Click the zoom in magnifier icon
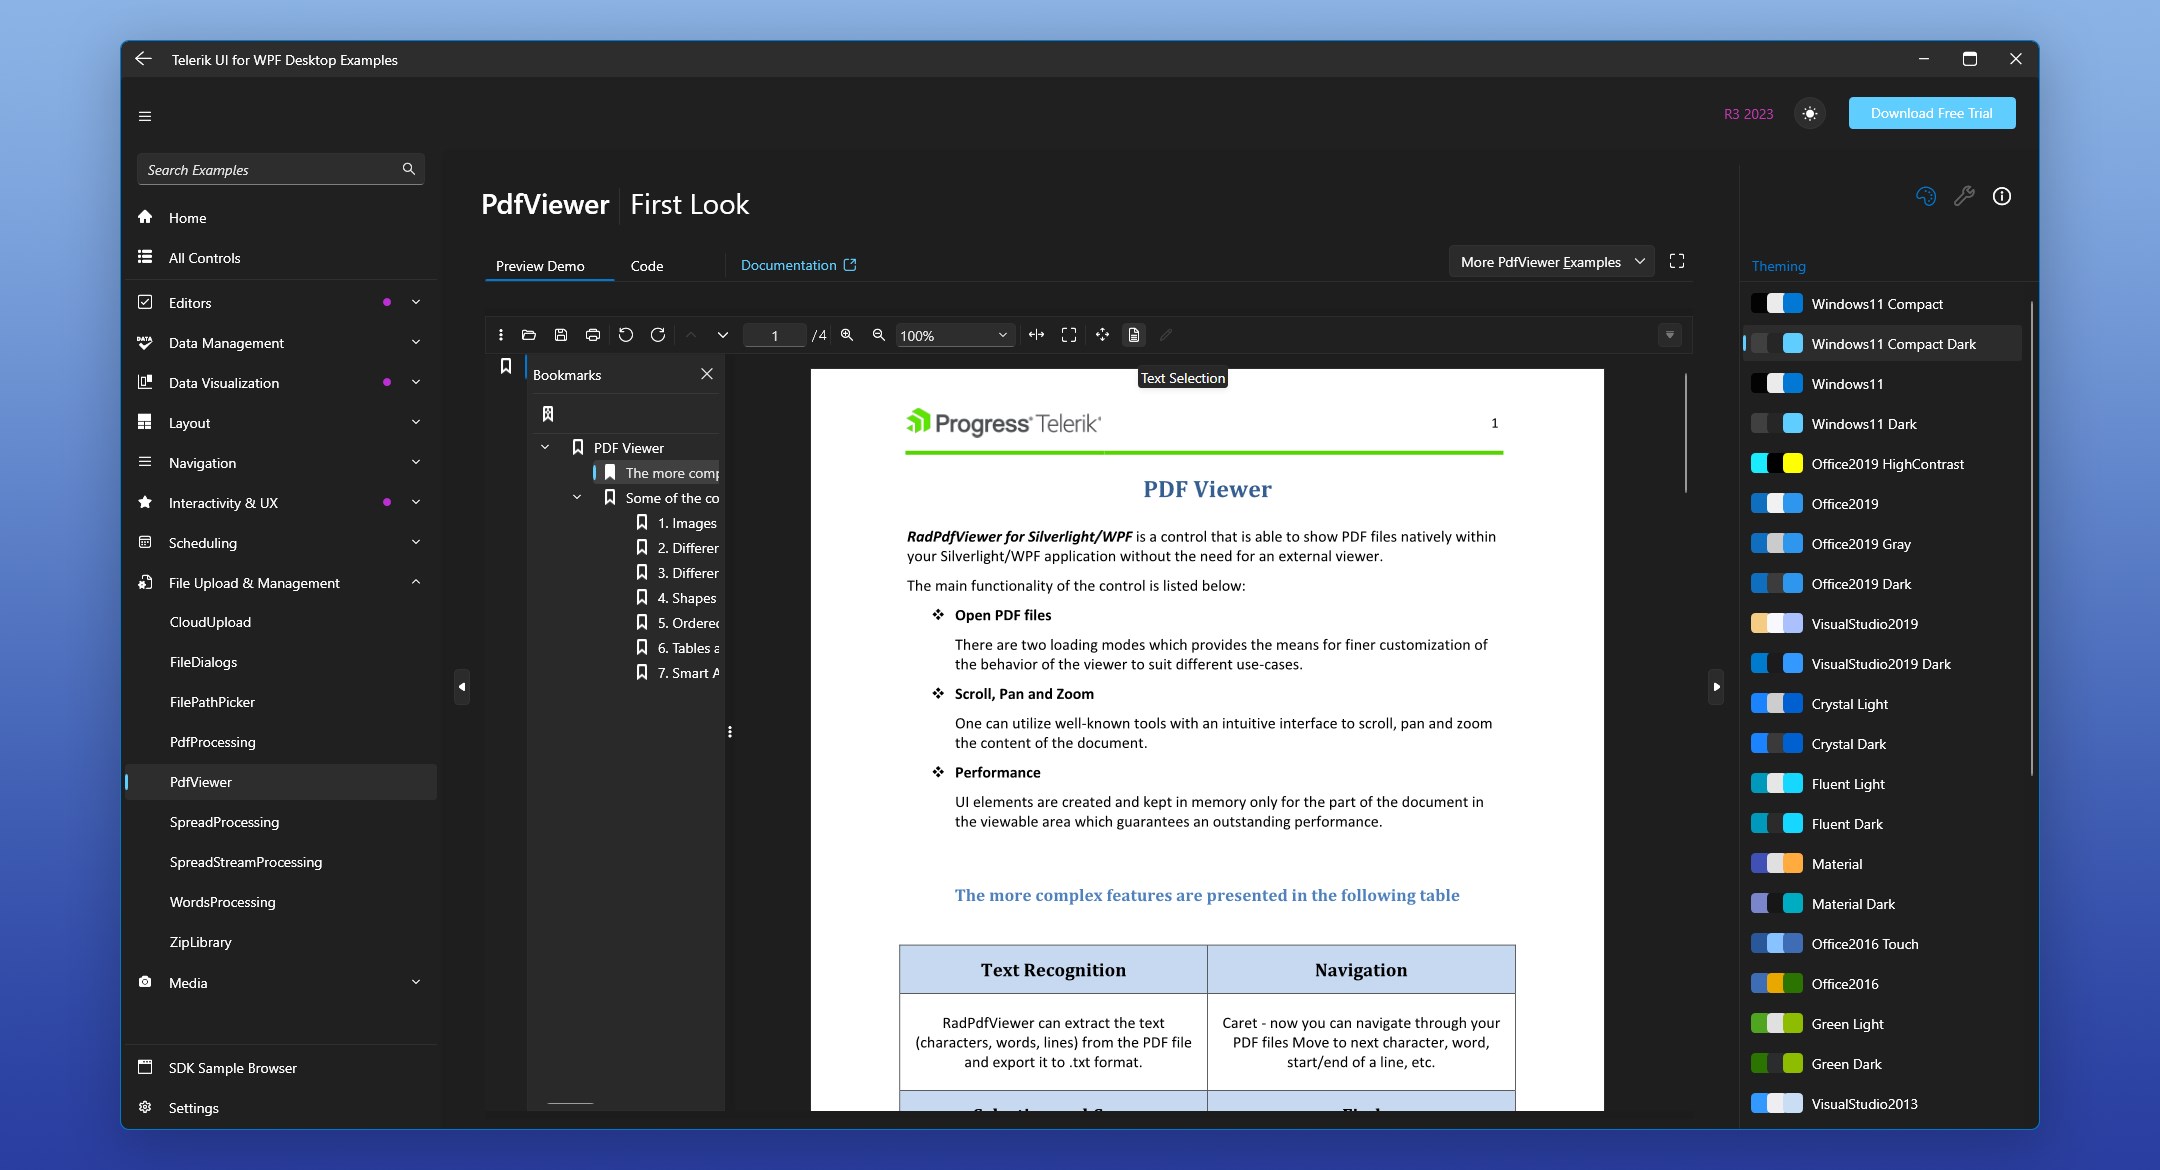Image resolution: width=2160 pixels, height=1170 pixels. (847, 335)
